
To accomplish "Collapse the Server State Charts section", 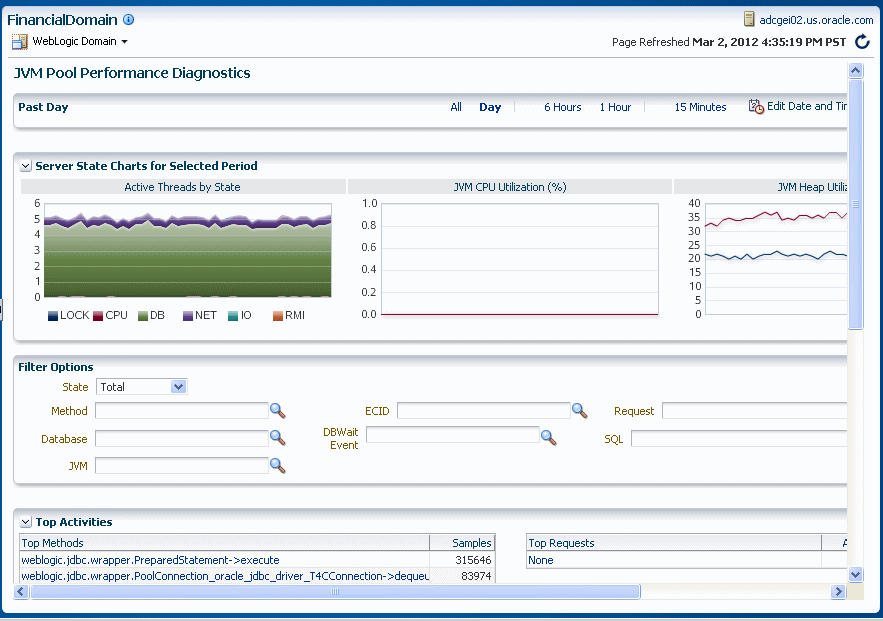I will [25, 166].
